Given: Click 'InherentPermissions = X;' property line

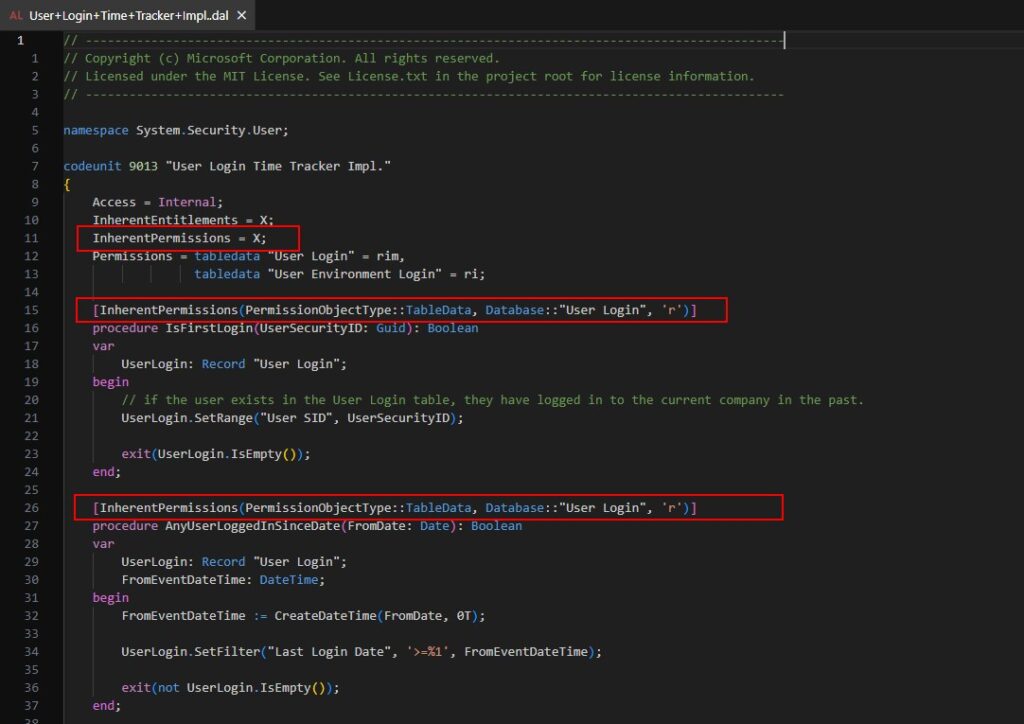Looking at the screenshot, I should click(180, 238).
